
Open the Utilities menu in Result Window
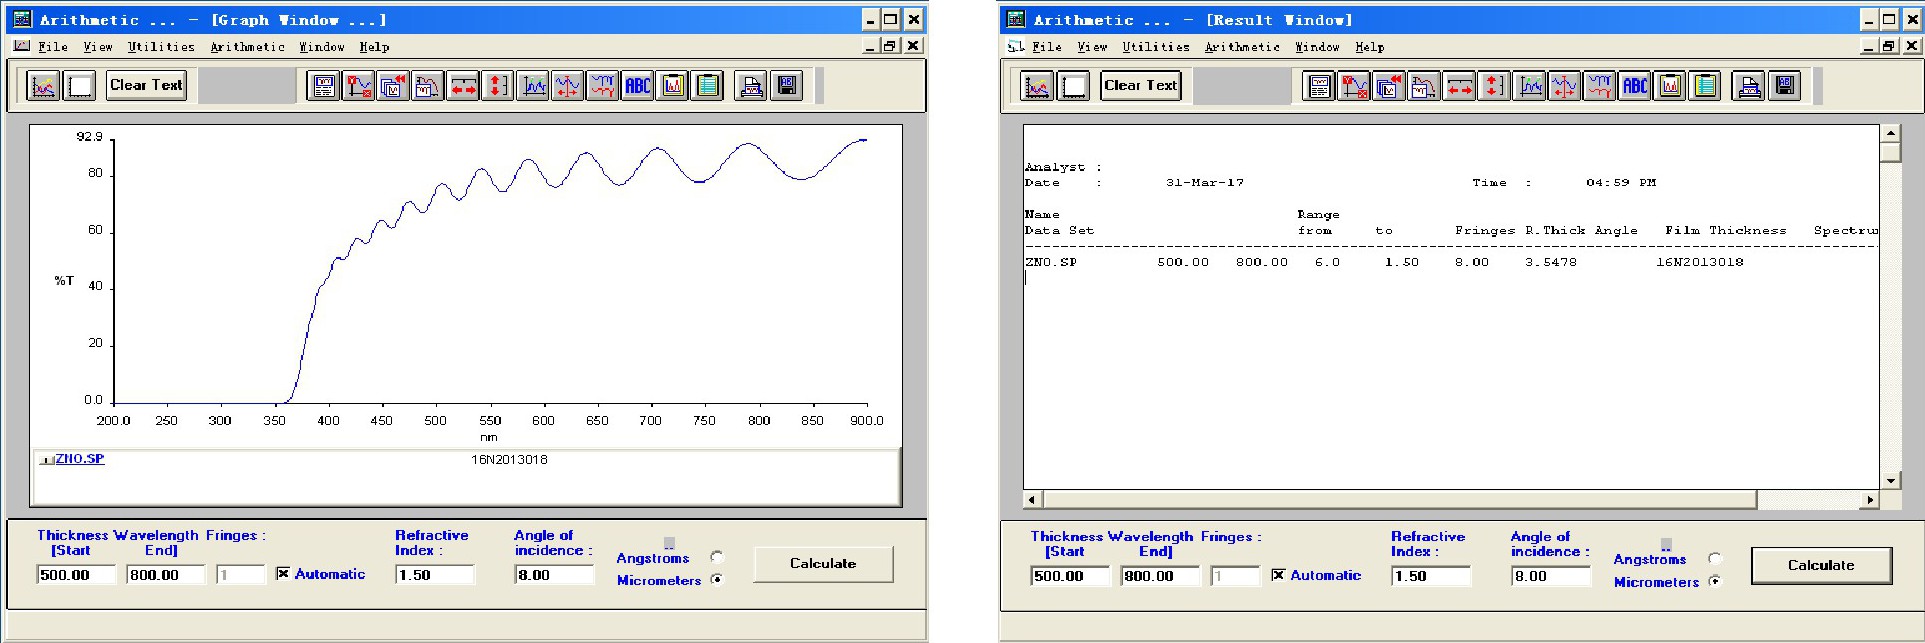[1155, 47]
